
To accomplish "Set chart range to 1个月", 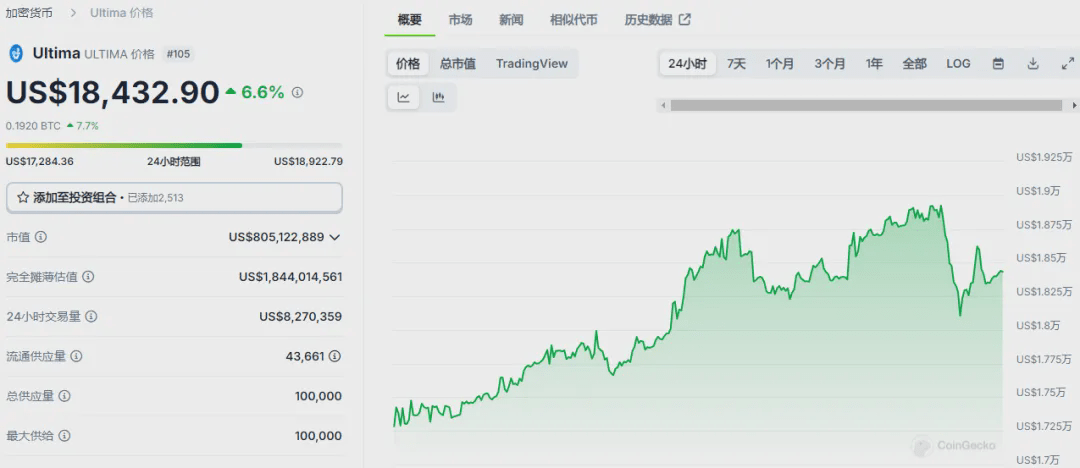I will [780, 63].
